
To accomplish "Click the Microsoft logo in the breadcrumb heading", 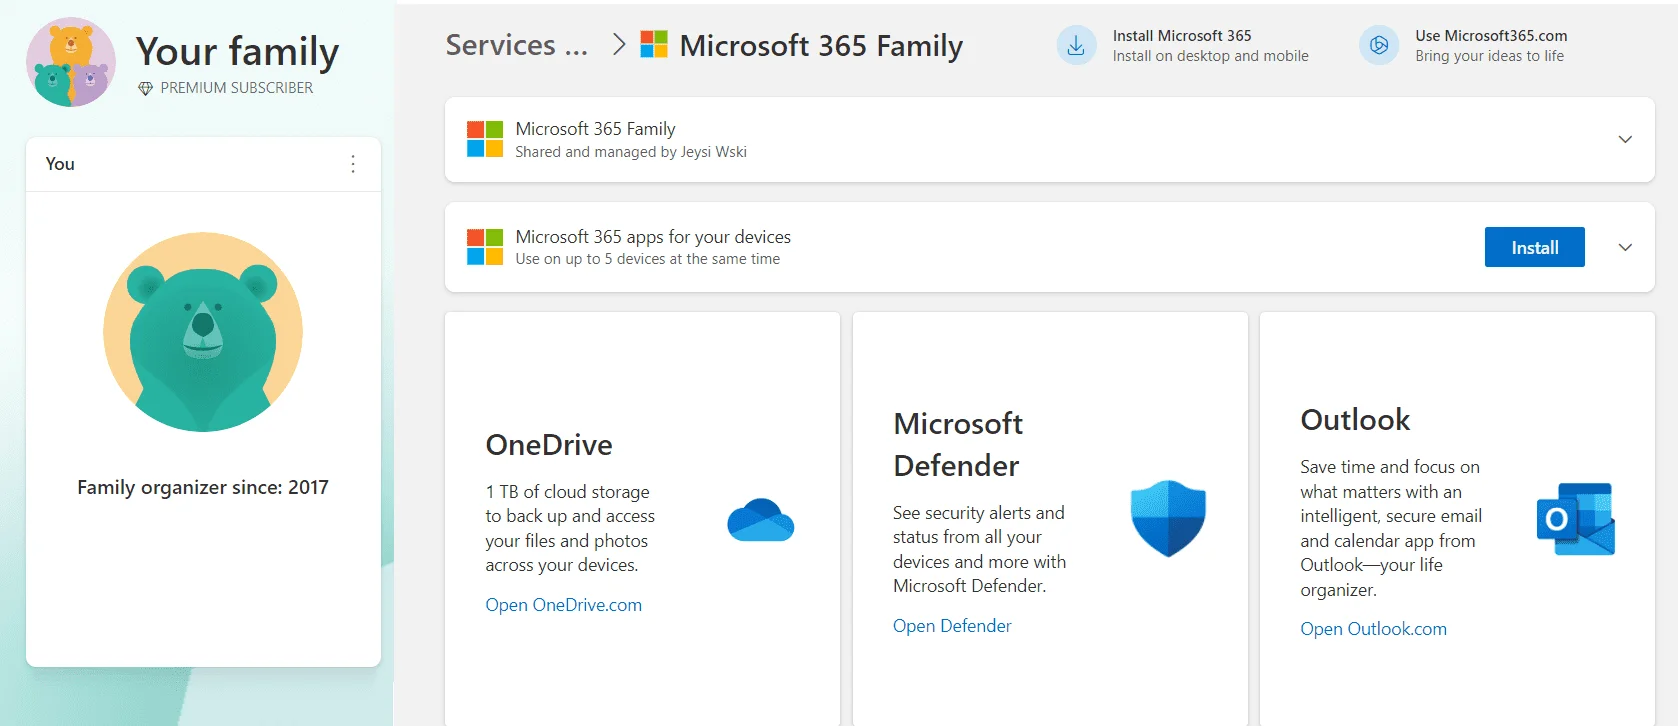I will [654, 45].
